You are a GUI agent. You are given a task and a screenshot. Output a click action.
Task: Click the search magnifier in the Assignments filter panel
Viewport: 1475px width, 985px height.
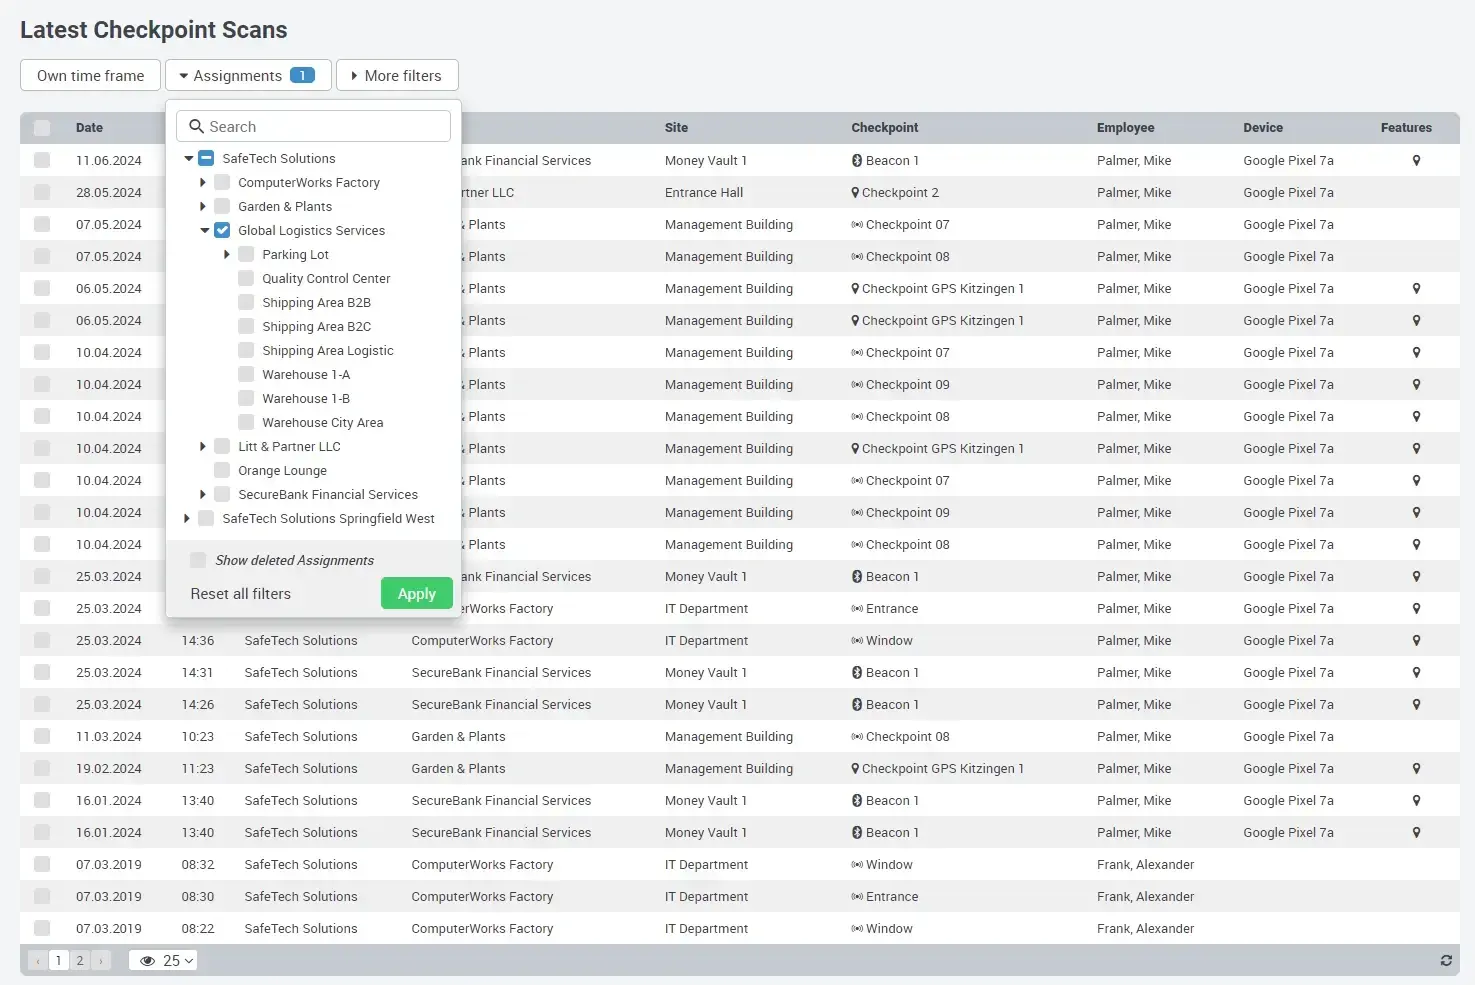pyautogui.click(x=196, y=126)
